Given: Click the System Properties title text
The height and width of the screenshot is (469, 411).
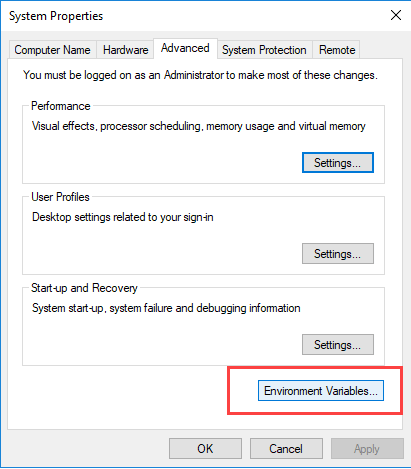Looking at the screenshot, I should pos(56,16).
